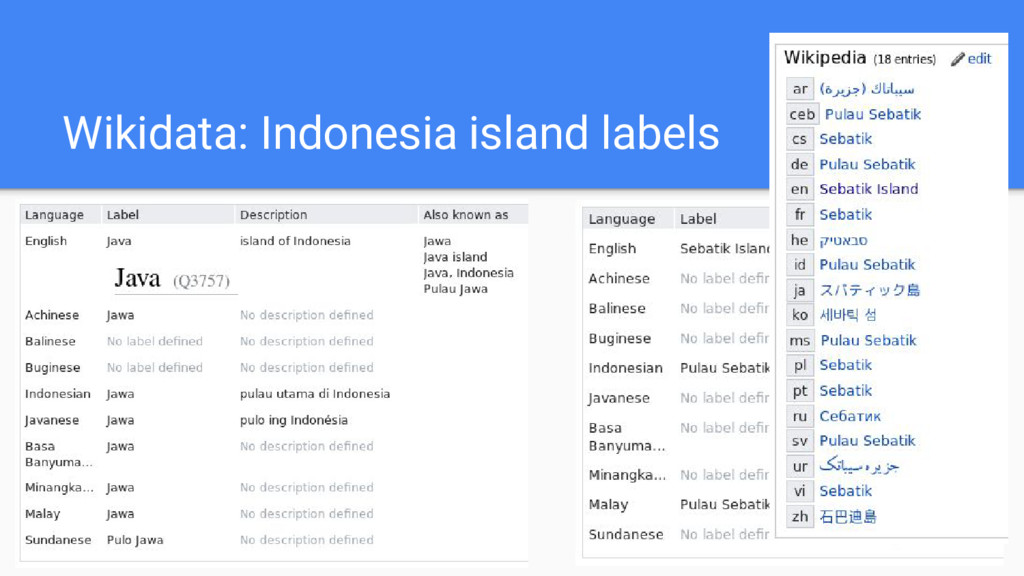Click 'No label defined' in Java Balinese row
This screenshot has height=576, width=1024.
pyautogui.click(x=155, y=341)
